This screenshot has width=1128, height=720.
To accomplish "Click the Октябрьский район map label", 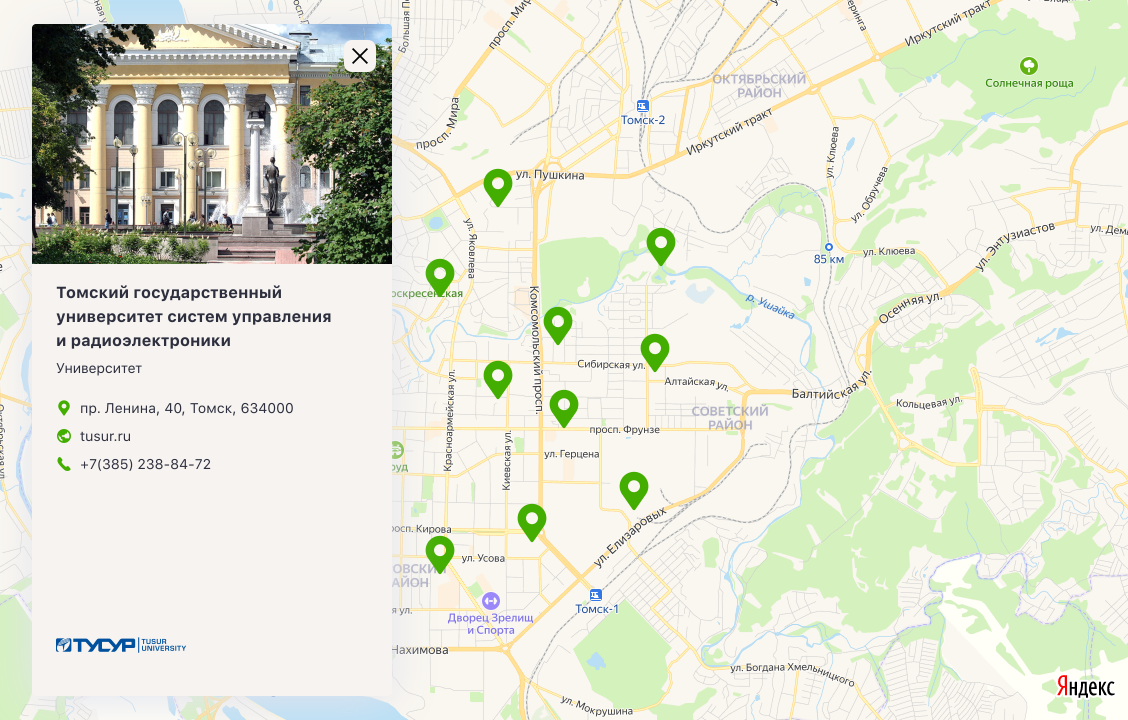I will (x=759, y=86).
